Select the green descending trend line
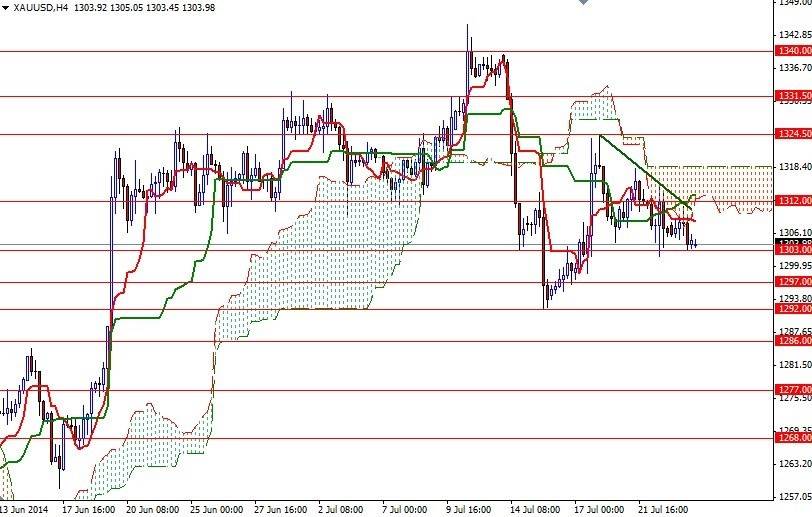The width and height of the screenshot is (812, 517). [x=645, y=172]
